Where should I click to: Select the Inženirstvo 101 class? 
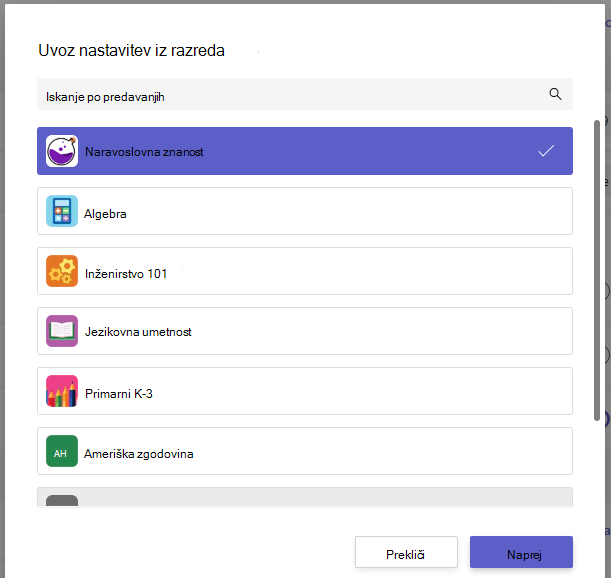point(305,271)
